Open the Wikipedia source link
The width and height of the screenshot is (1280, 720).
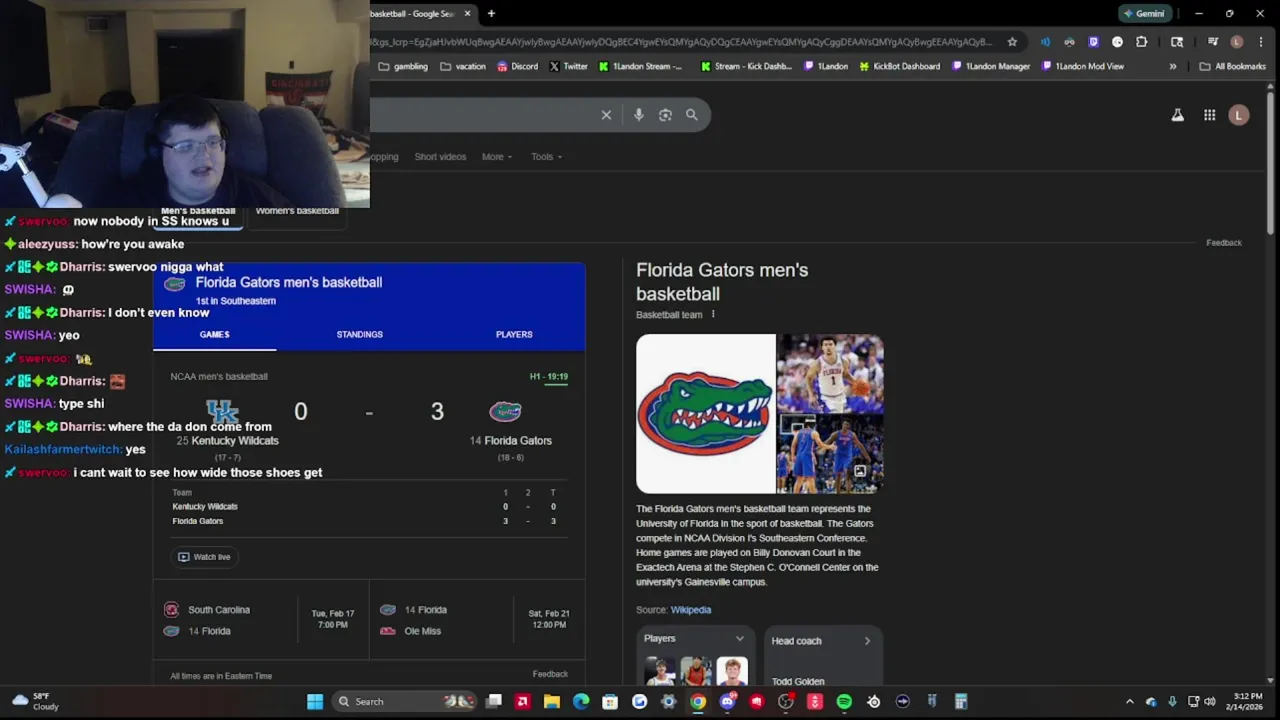click(691, 610)
